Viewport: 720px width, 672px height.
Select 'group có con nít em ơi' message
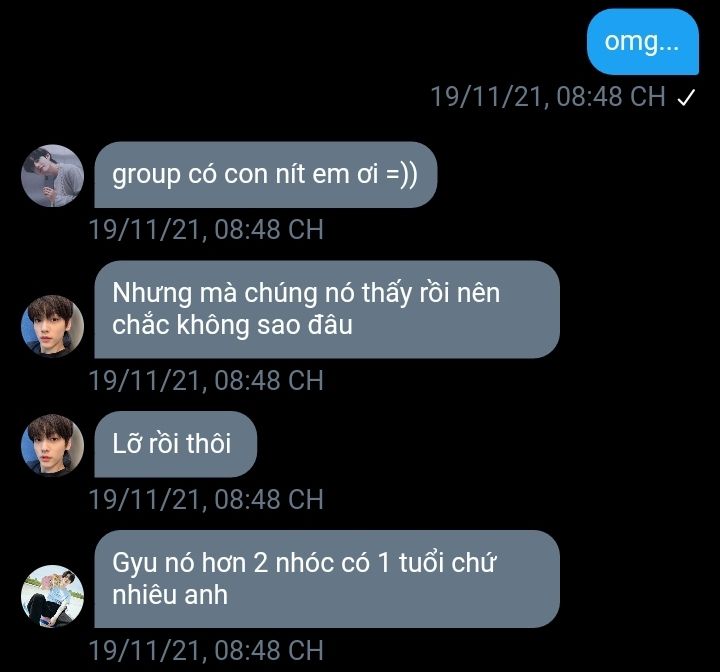[265, 175]
